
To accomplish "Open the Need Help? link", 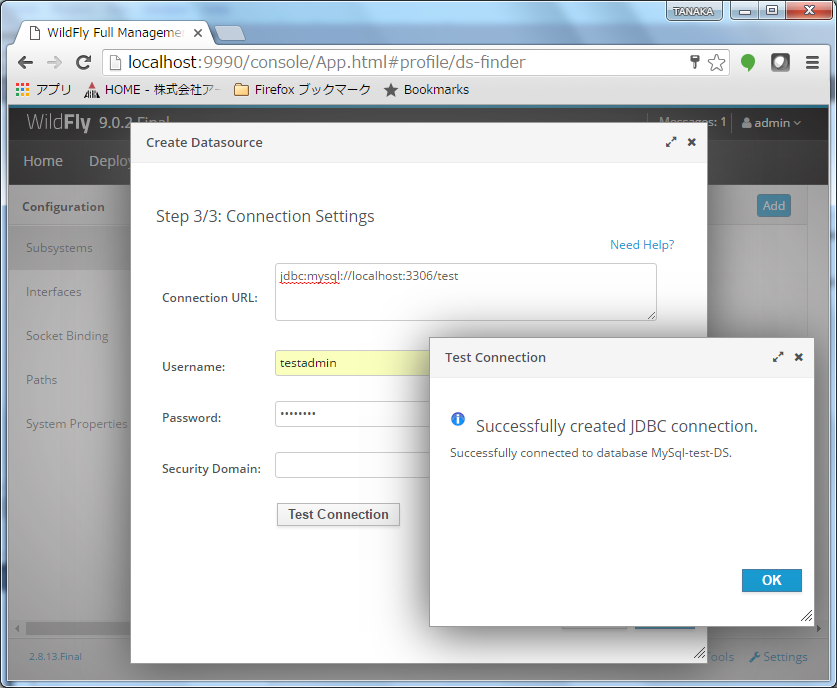I will [x=642, y=245].
